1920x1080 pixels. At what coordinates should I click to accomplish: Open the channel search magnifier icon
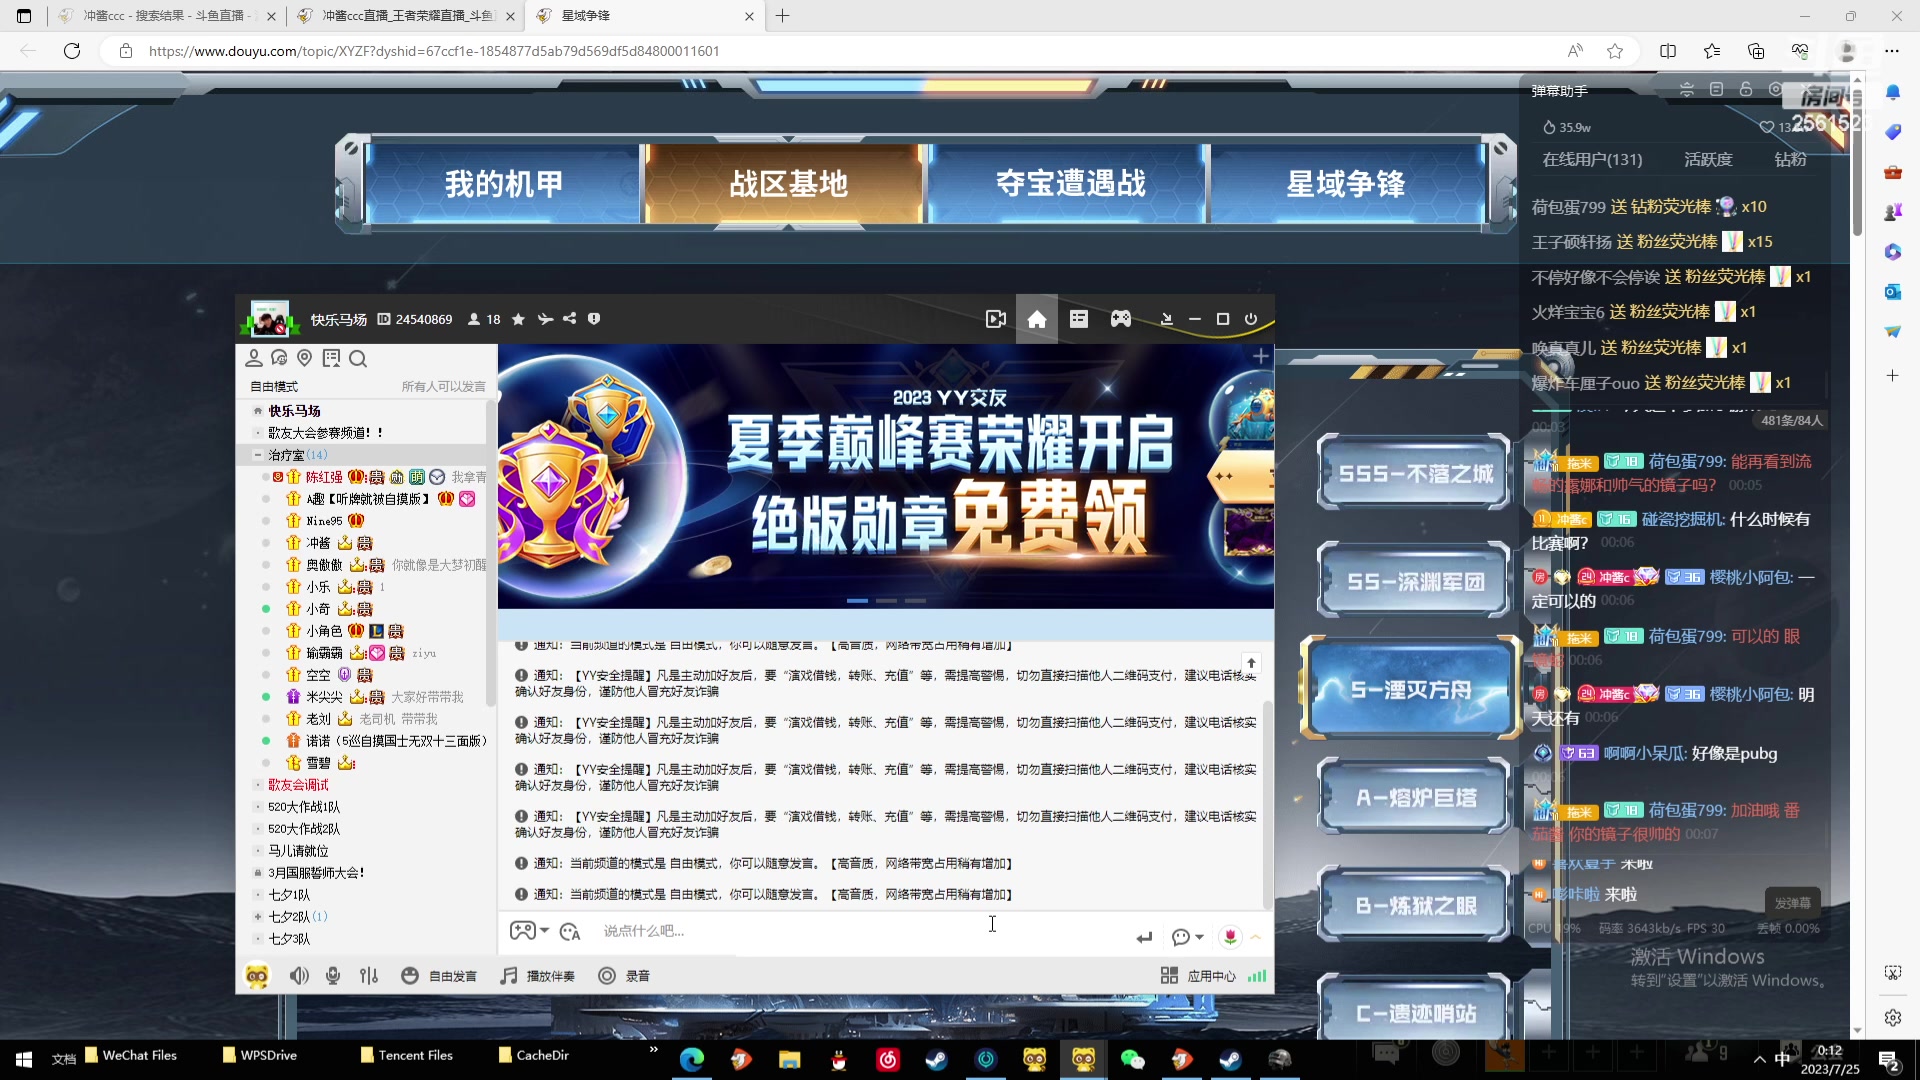point(358,358)
